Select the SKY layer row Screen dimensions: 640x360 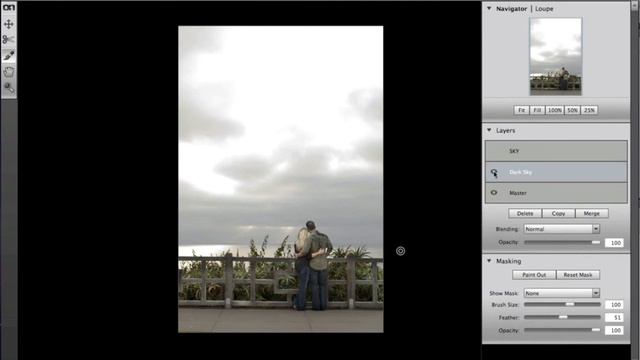point(556,151)
